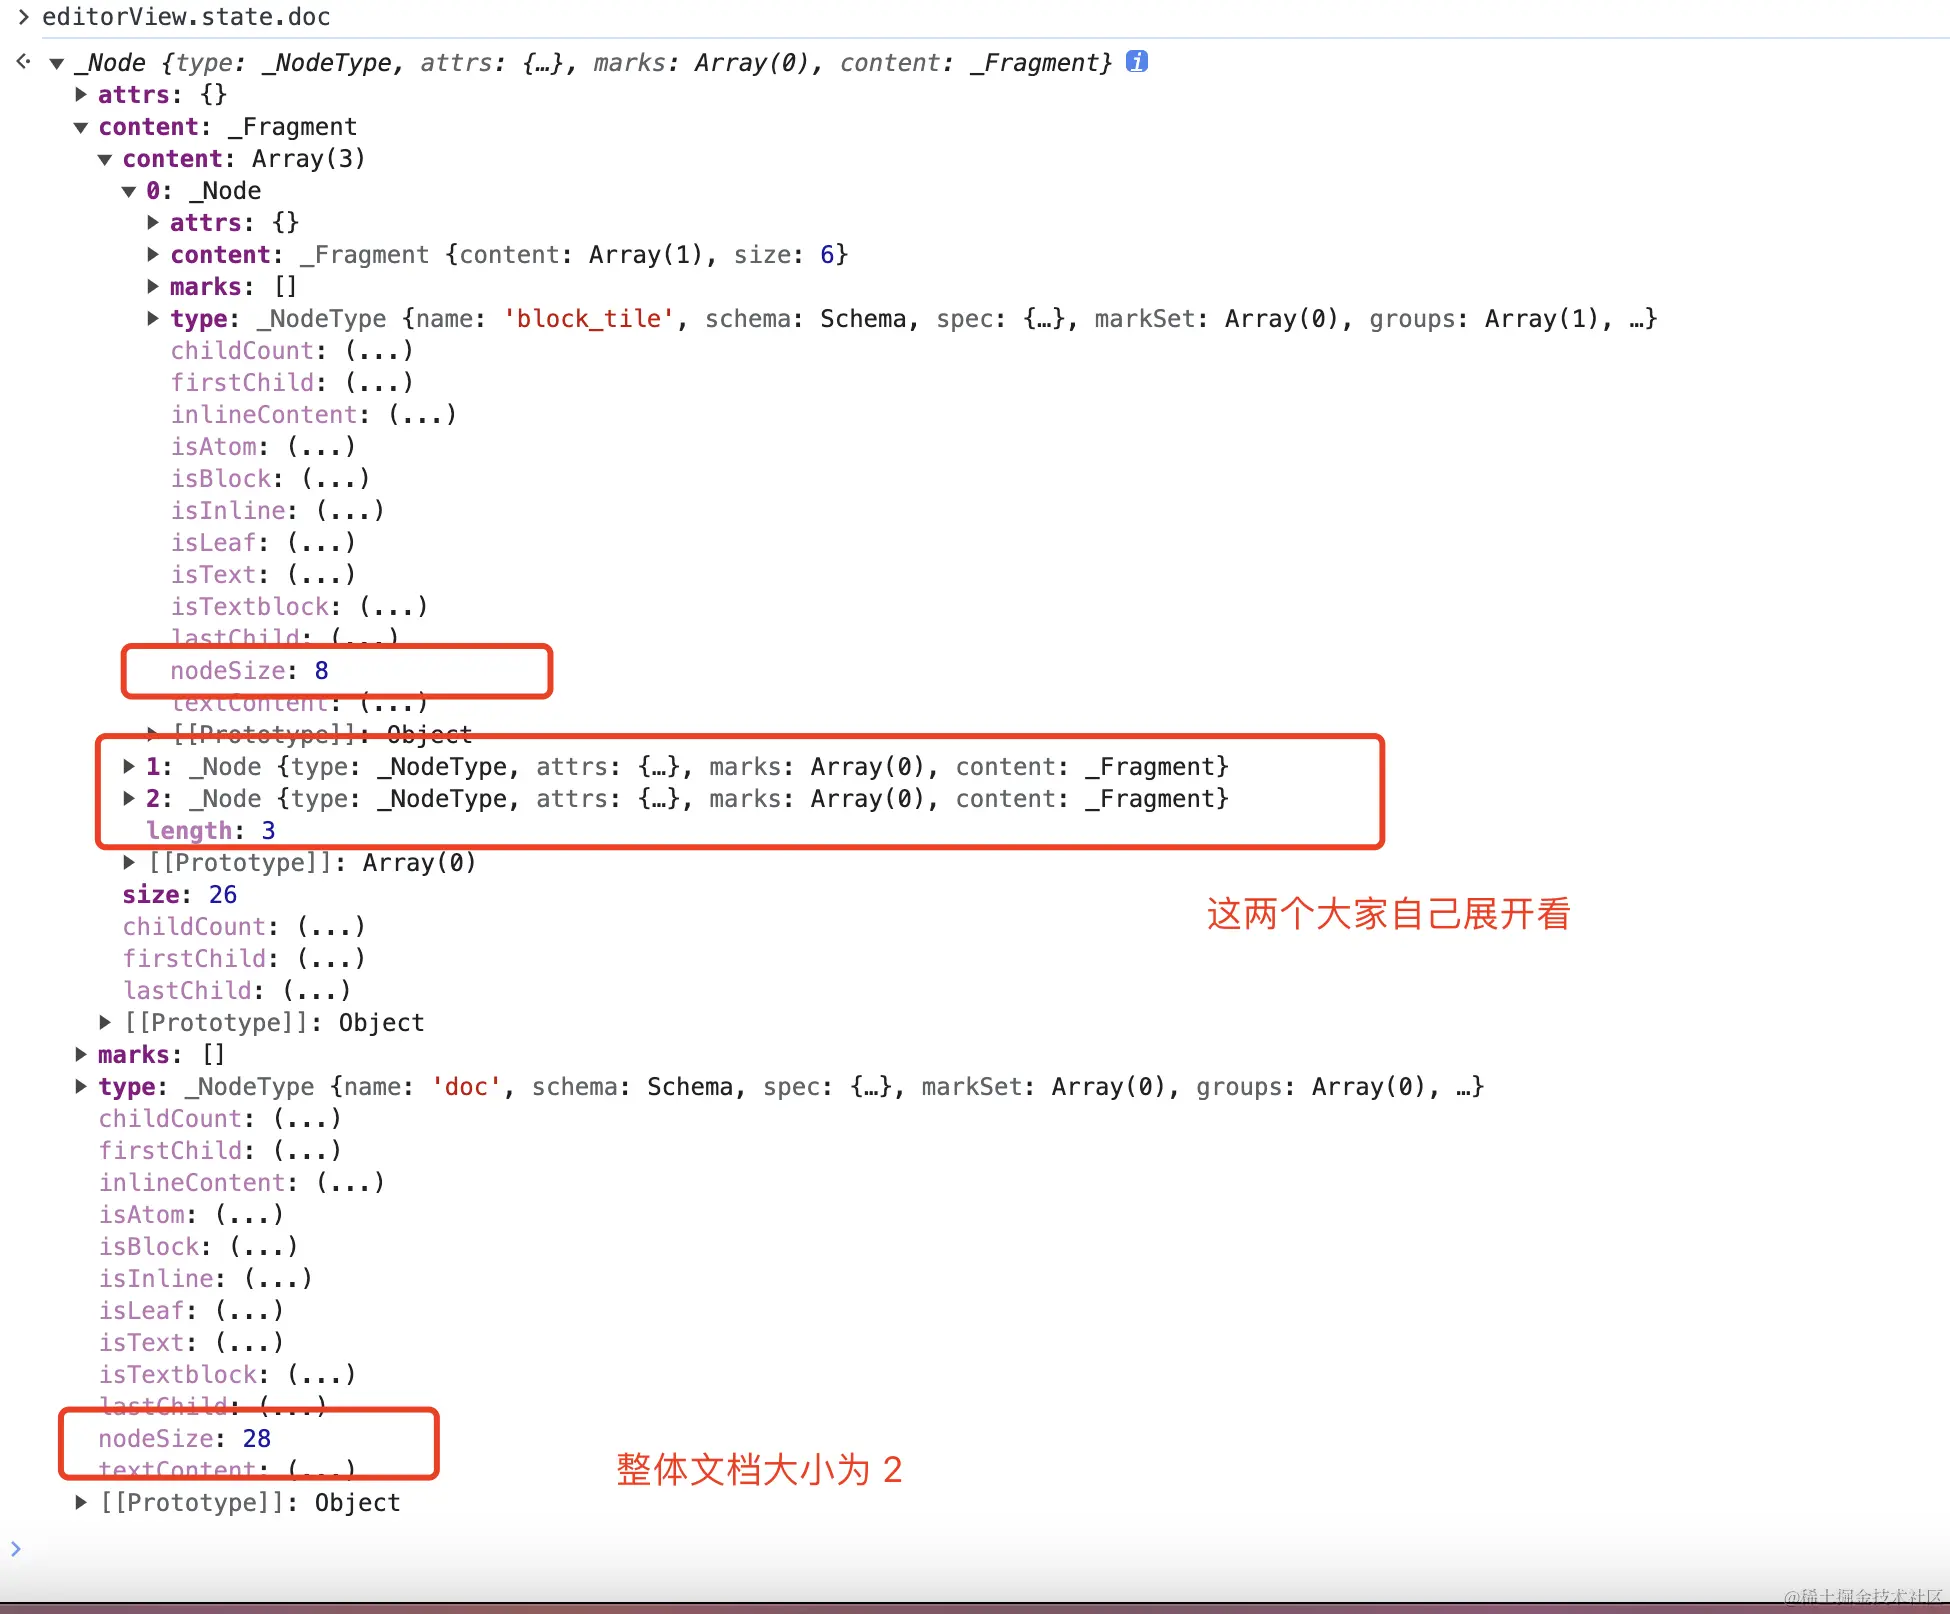
Task: Expand the top-level marks: [] property
Action: click(81, 1055)
